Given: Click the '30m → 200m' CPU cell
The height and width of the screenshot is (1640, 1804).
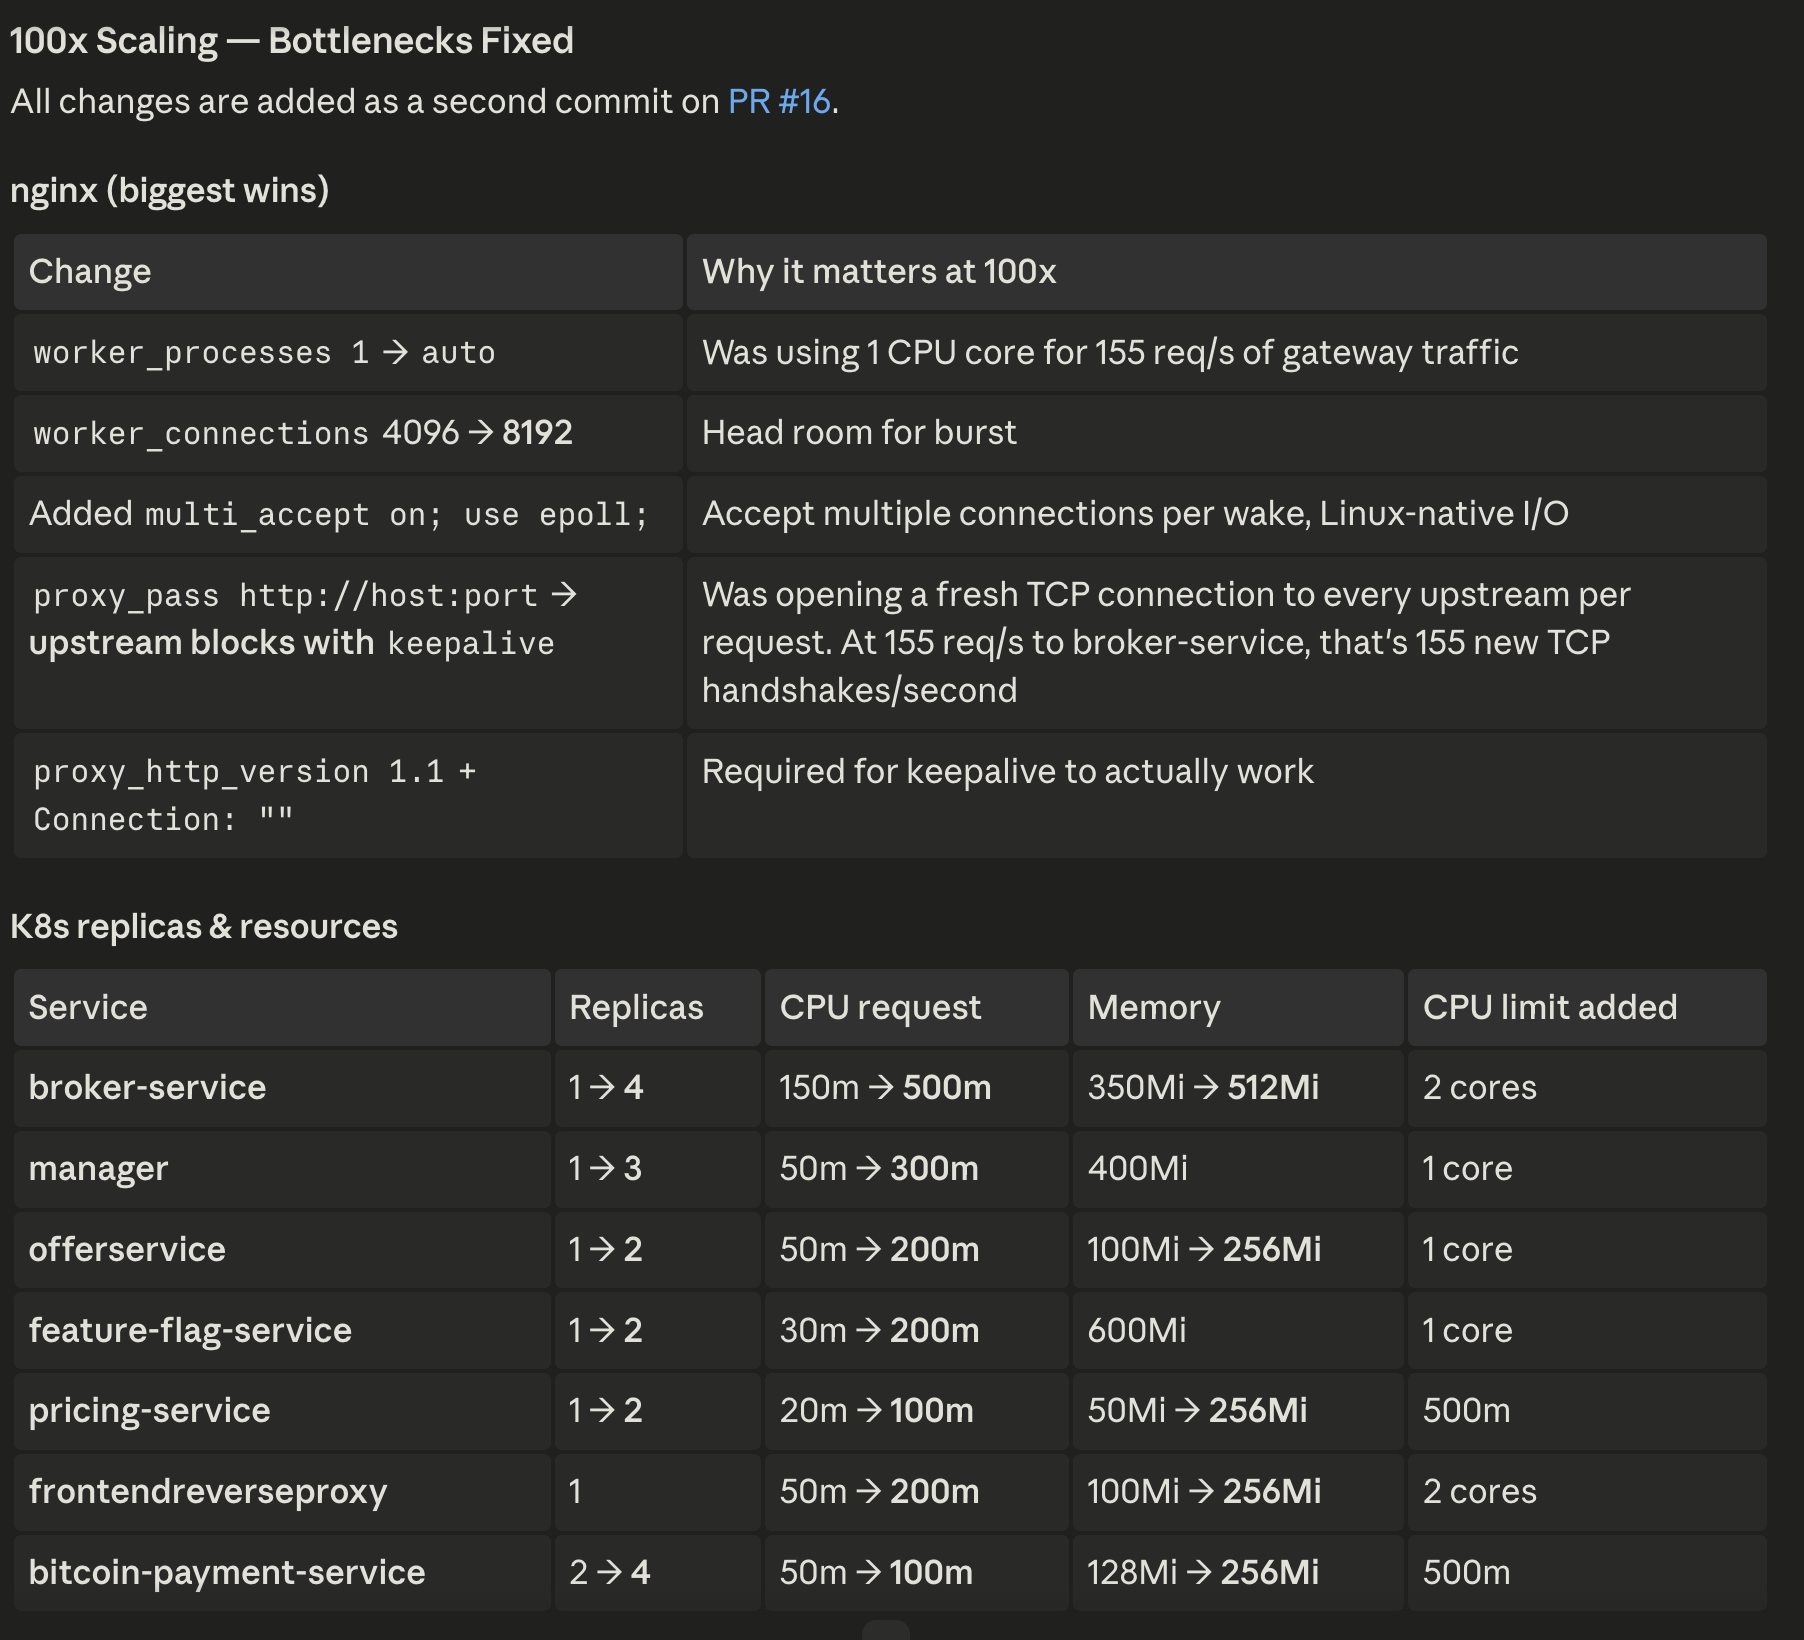Looking at the screenshot, I should click(917, 1331).
